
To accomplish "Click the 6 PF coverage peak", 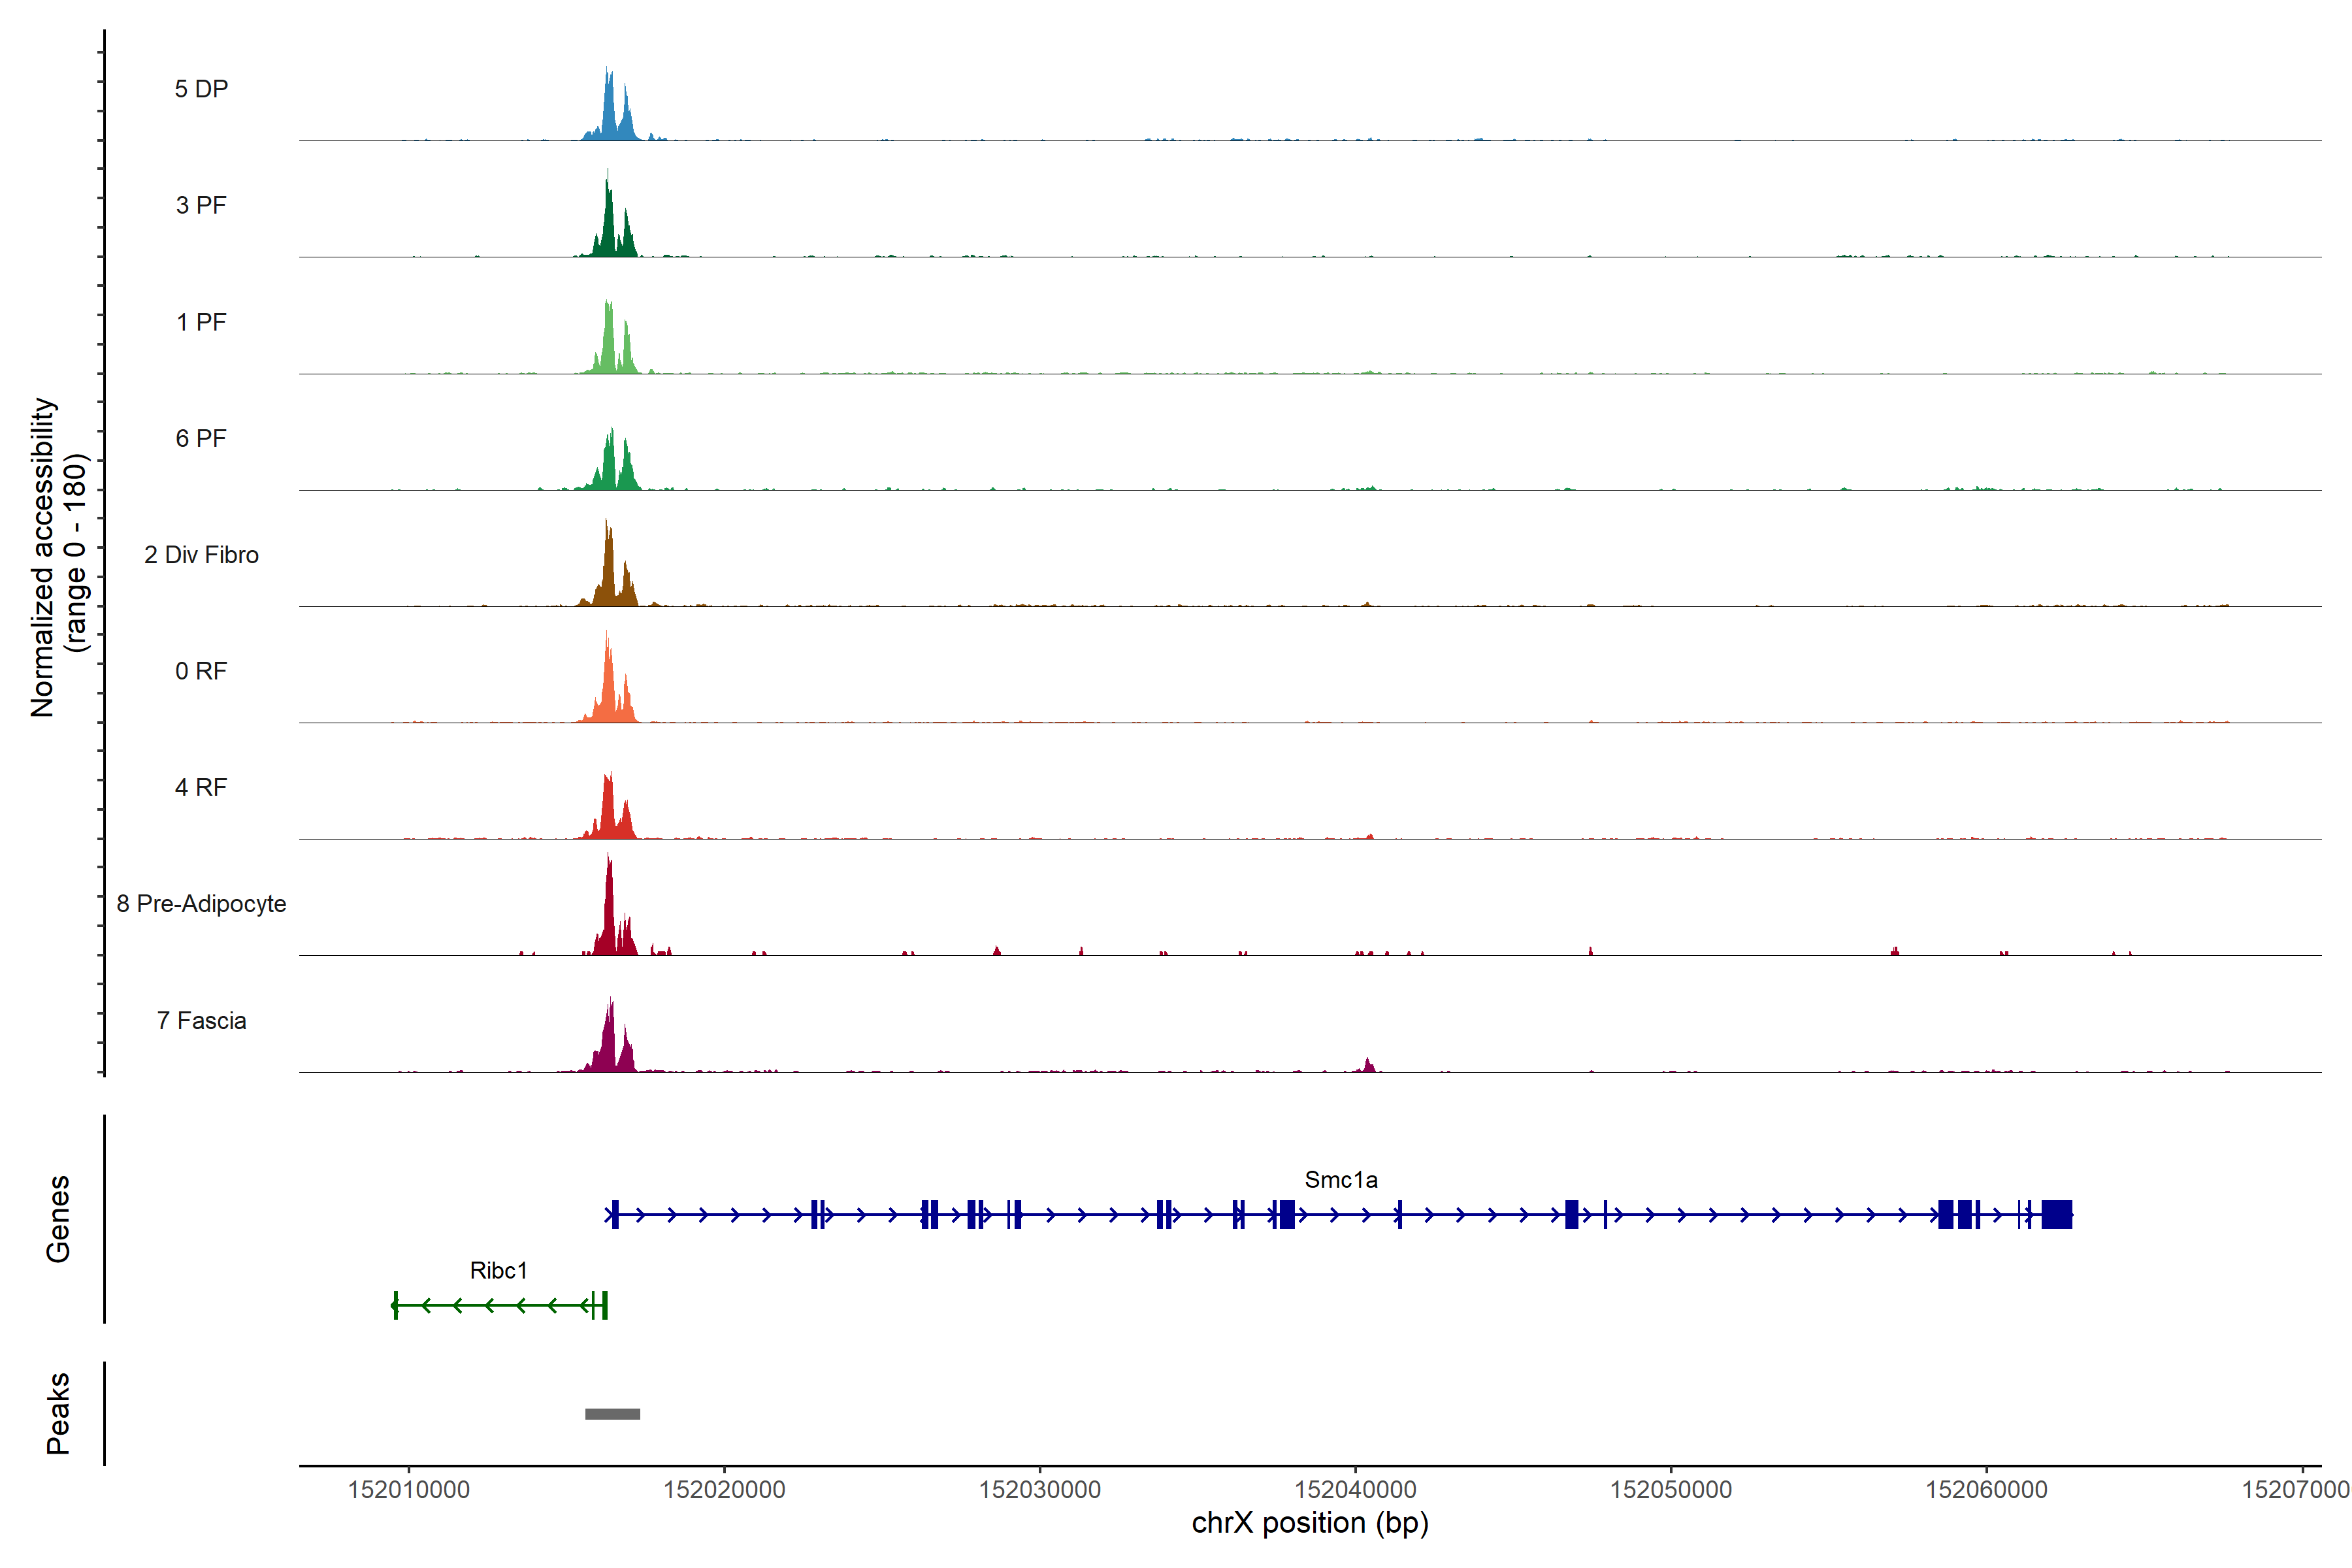I will coord(610,465).
